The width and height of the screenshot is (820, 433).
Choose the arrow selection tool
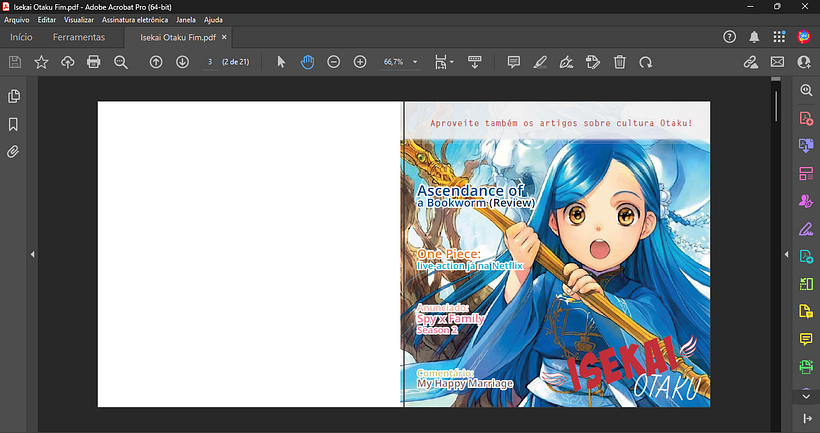click(281, 62)
